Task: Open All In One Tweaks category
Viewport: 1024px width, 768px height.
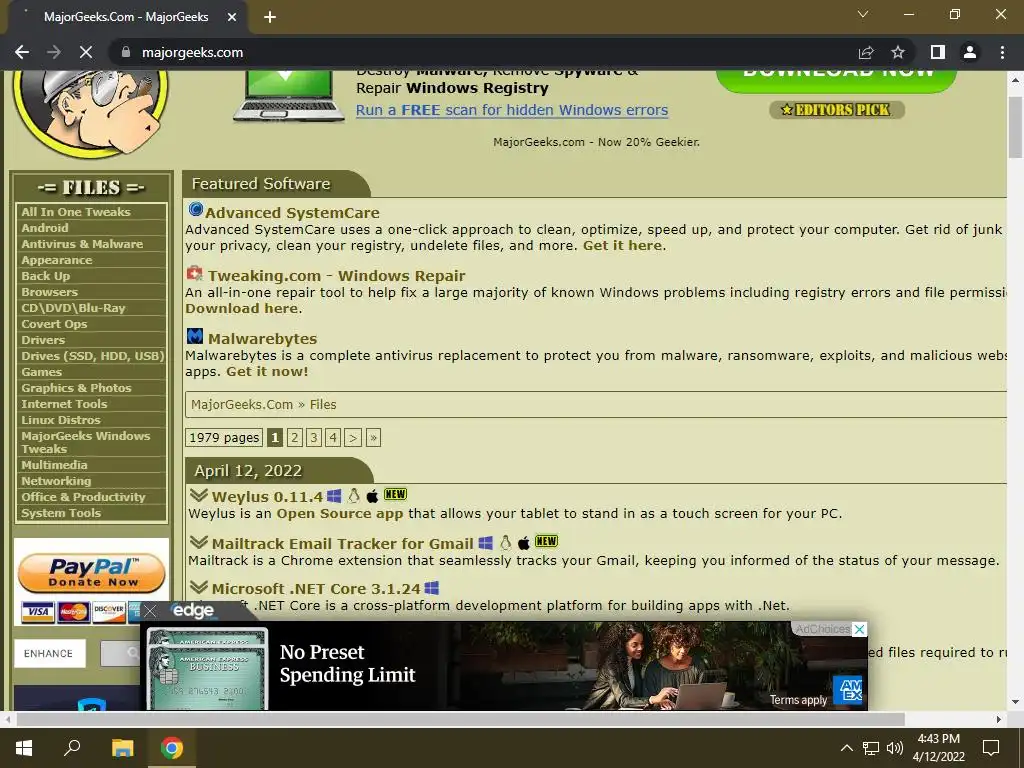Action: click(76, 212)
